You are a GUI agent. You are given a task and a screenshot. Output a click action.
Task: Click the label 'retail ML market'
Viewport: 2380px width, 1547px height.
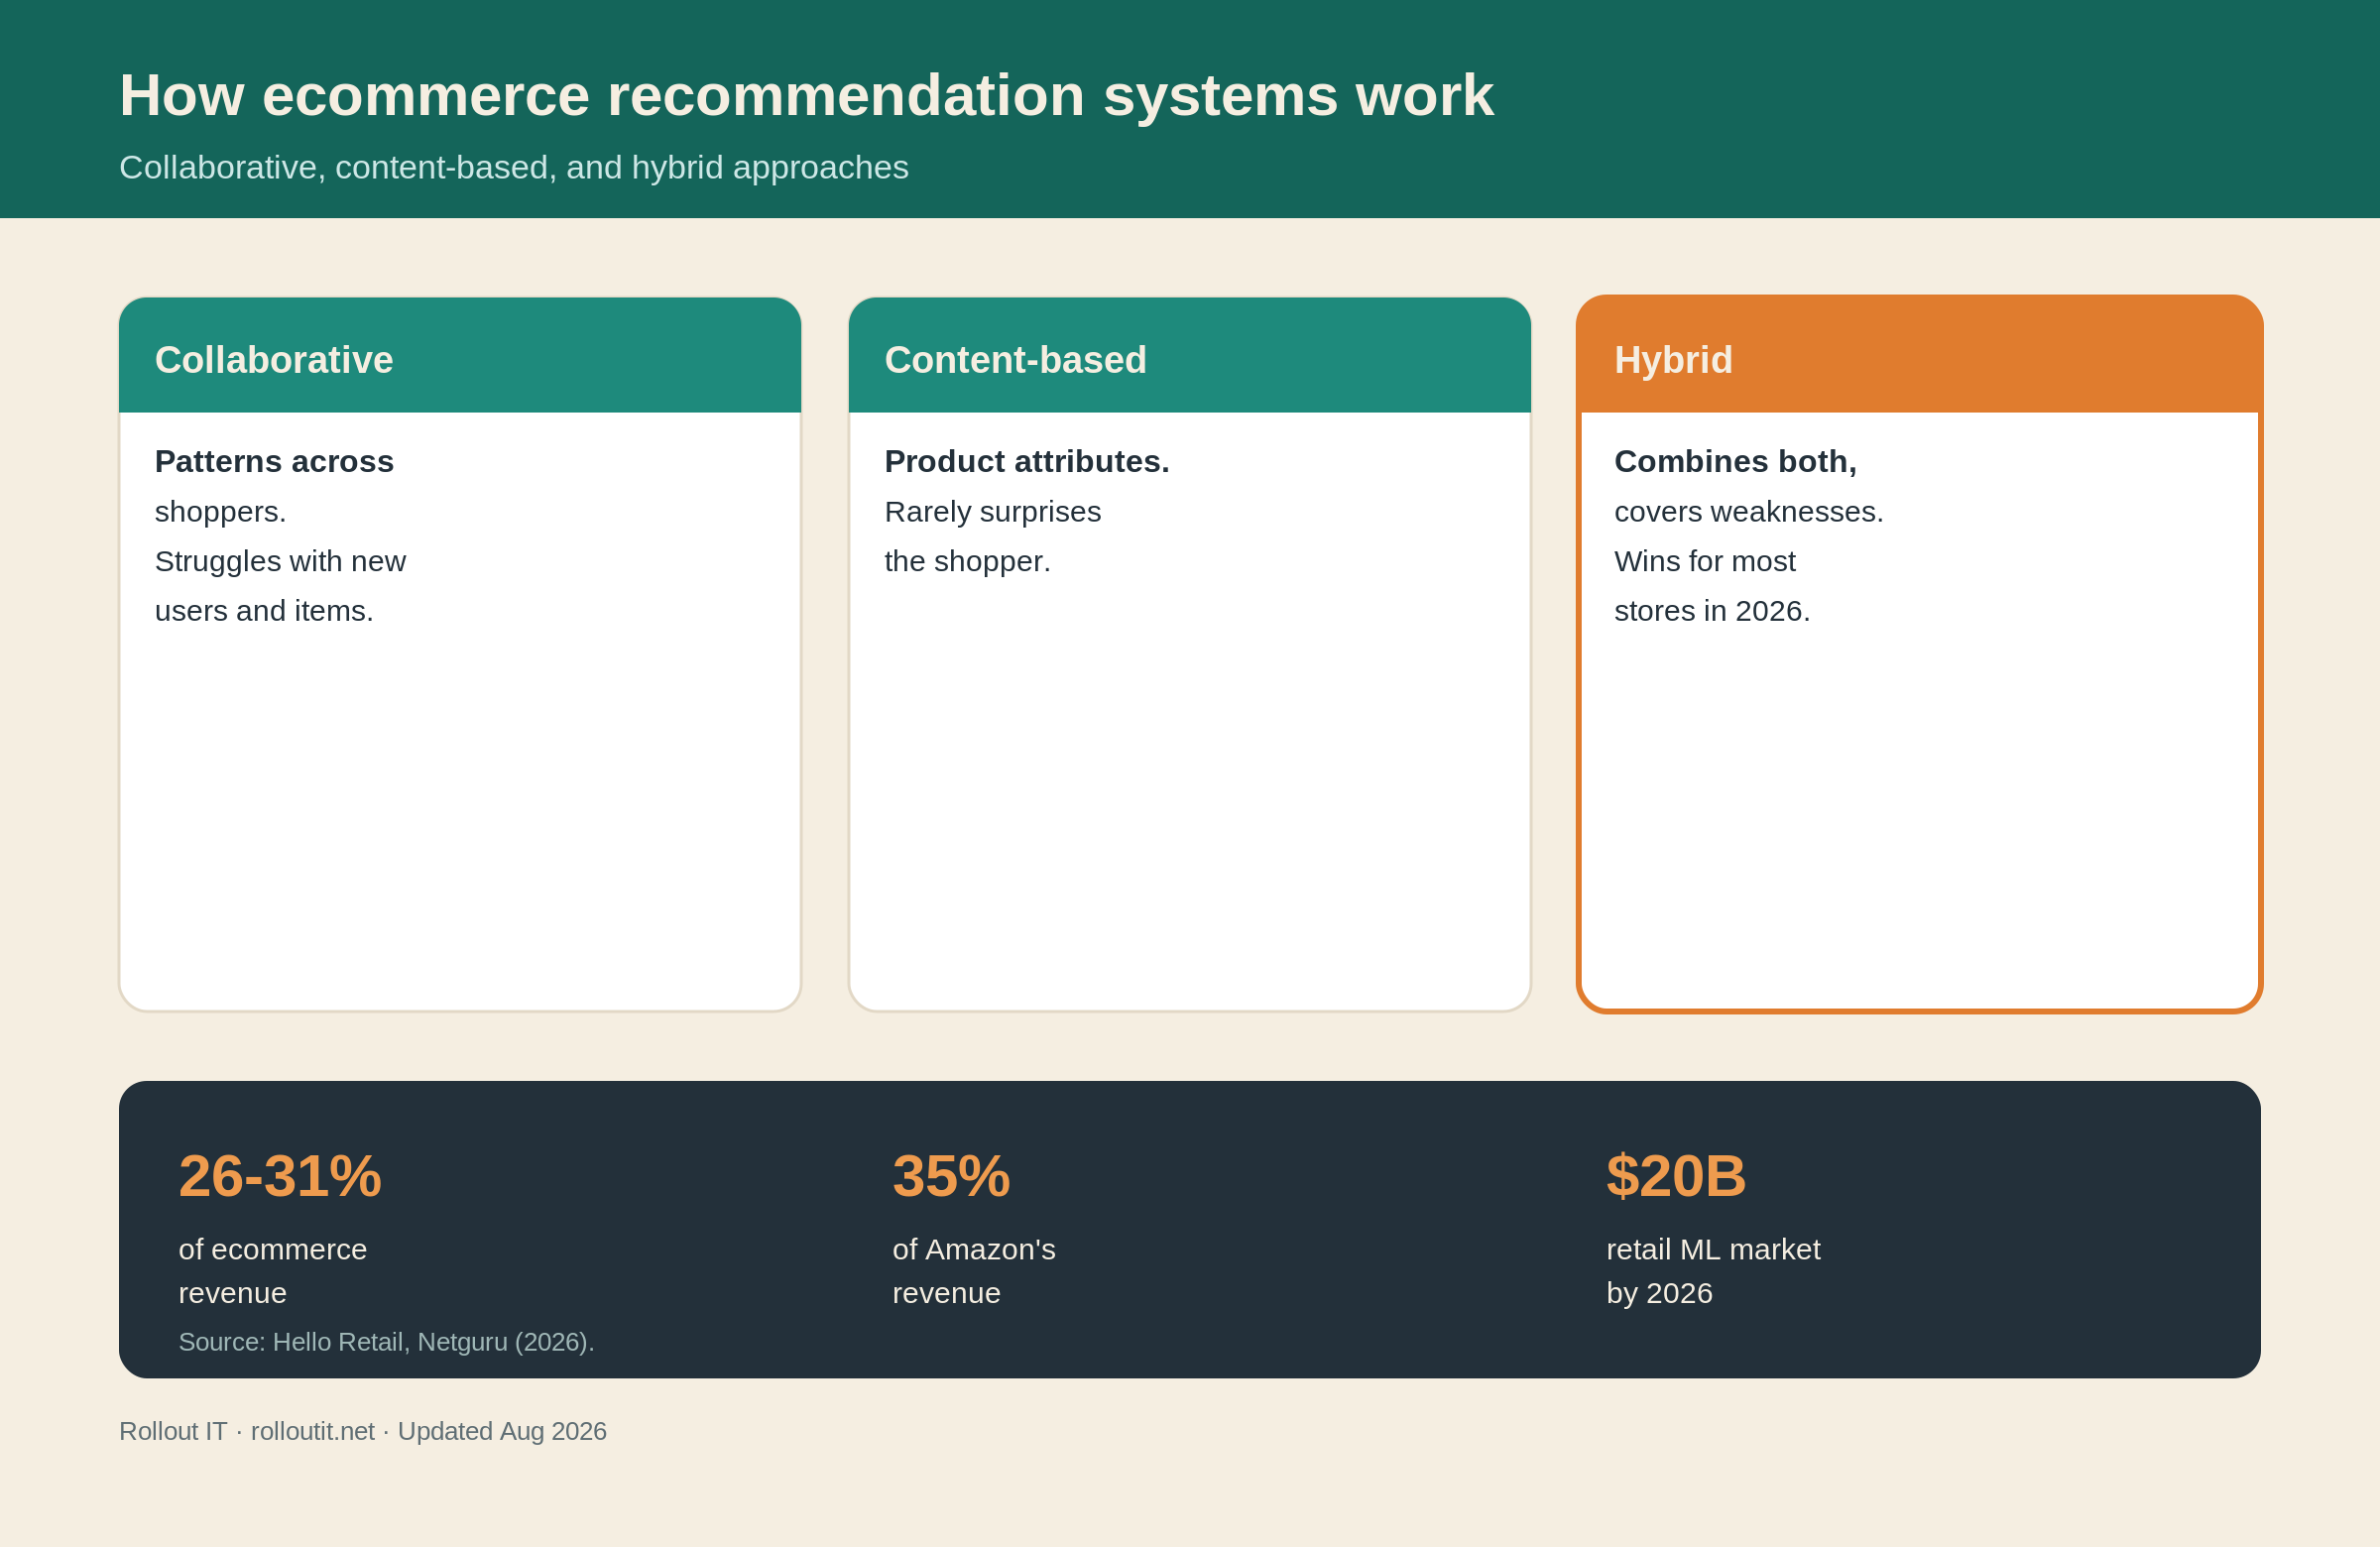1713,1250
